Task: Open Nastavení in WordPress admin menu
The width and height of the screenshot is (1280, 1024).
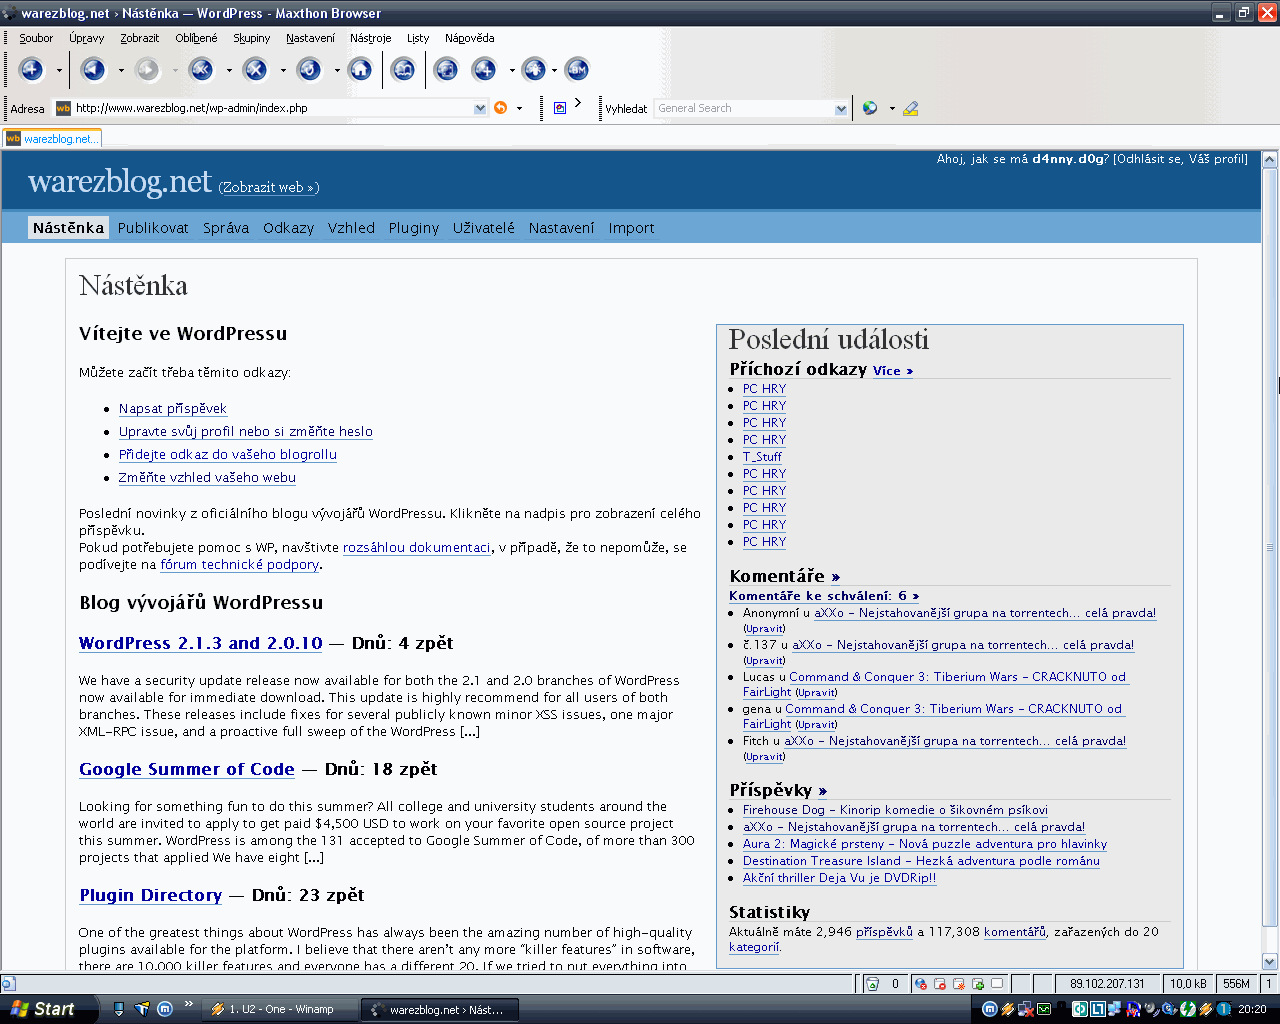Action: [x=562, y=228]
